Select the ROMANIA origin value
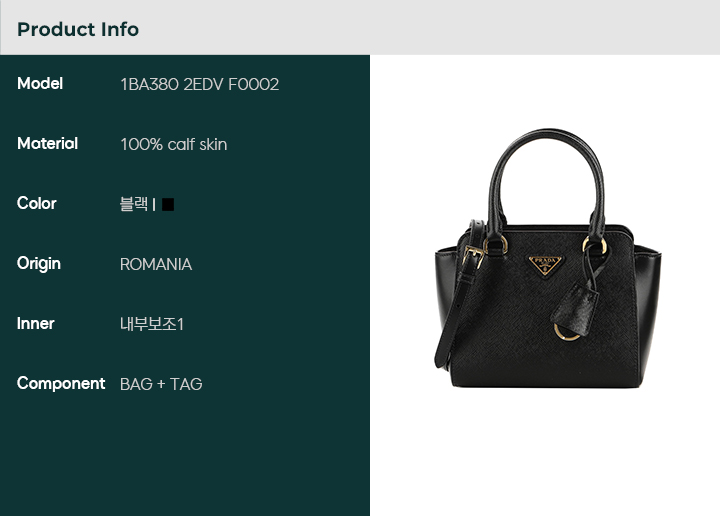Image resolution: width=720 pixels, height=516 pixels. (156, 264)
